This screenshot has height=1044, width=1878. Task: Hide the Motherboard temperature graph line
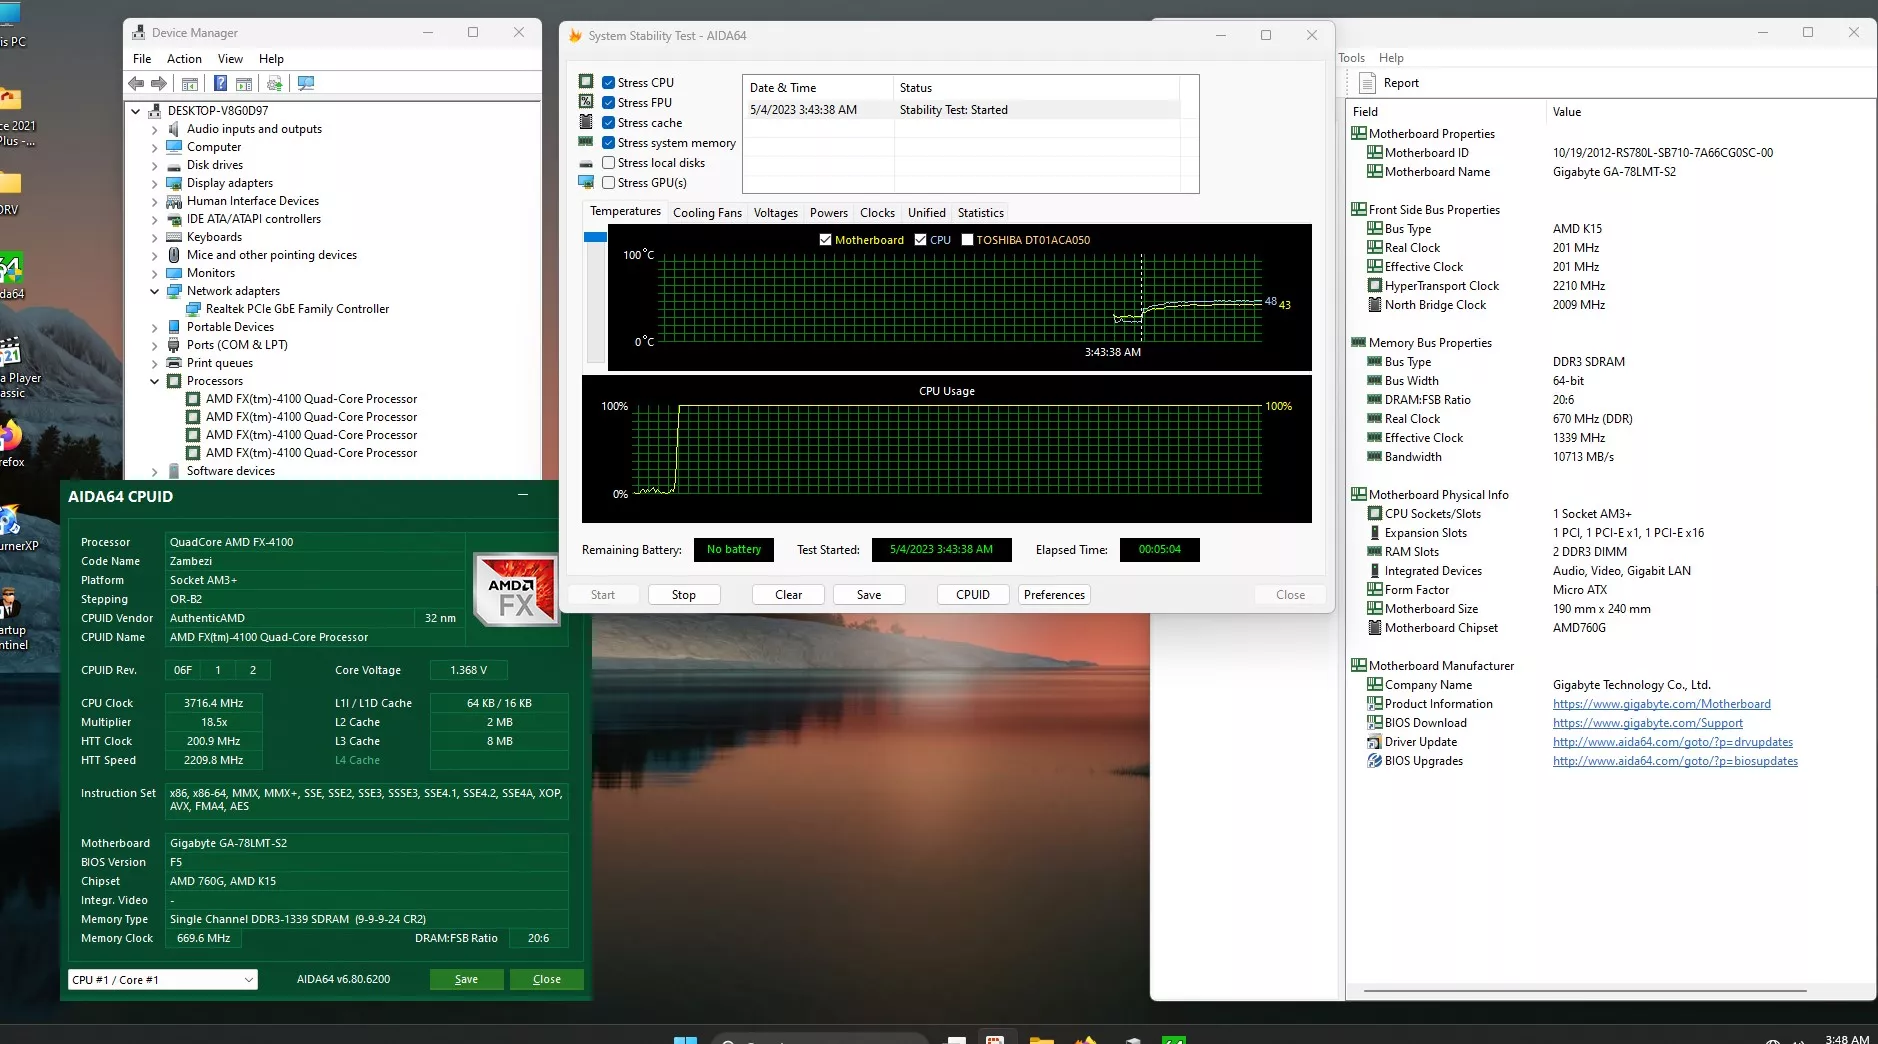coord(825,240)
